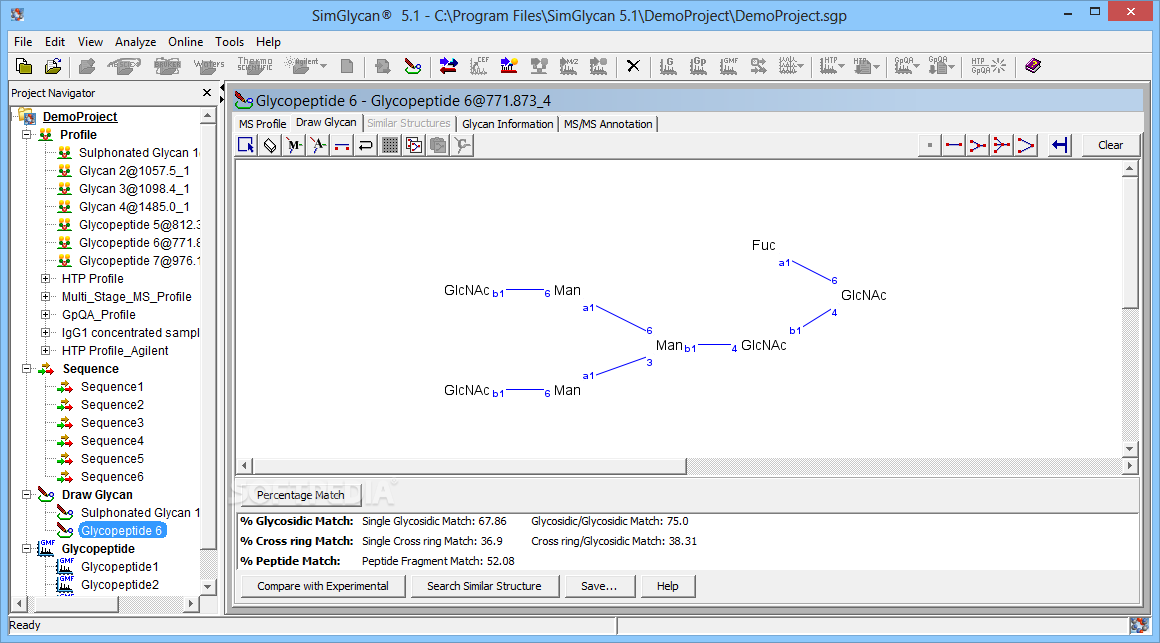Click the small square node tool
1160x643 pixels.
click(x=930, y=145)
